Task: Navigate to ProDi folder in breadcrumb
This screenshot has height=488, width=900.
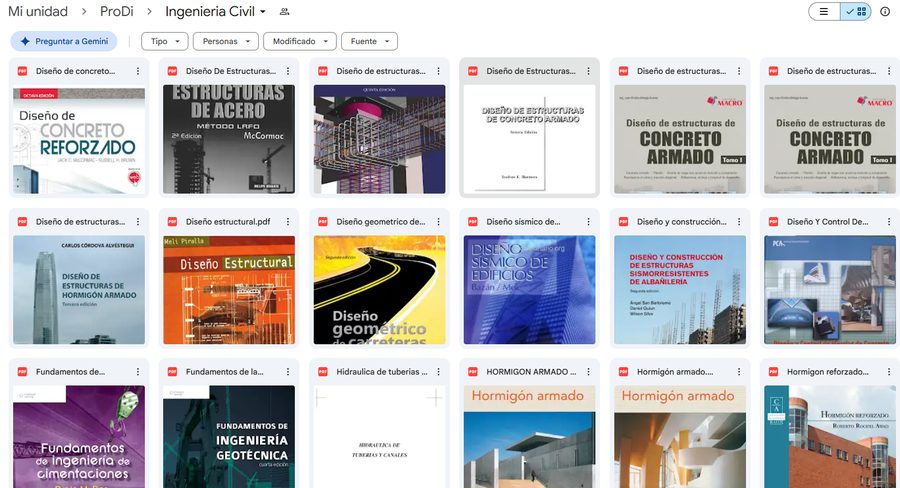Action: 117,11
